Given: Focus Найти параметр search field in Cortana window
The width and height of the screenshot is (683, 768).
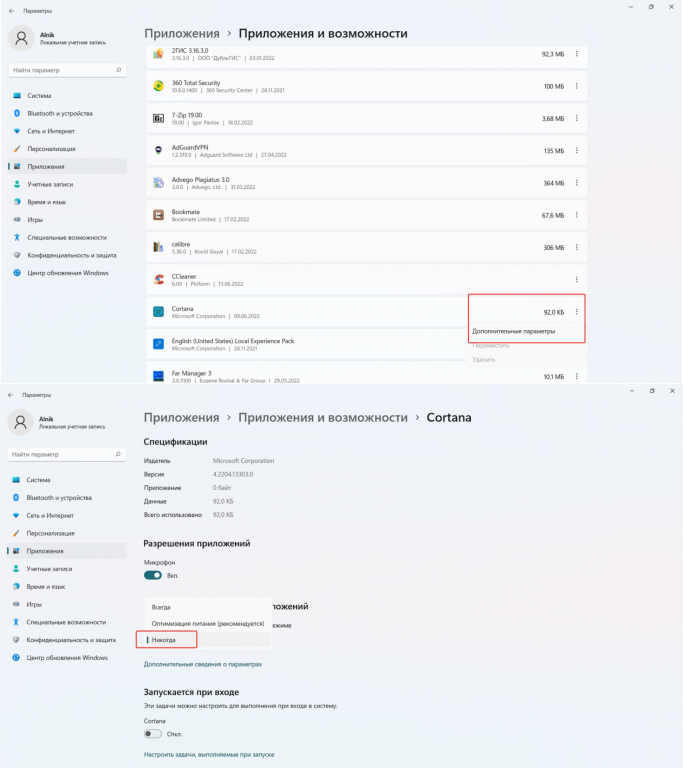Looking at the screenshot, I should click(x=67, y=455).
